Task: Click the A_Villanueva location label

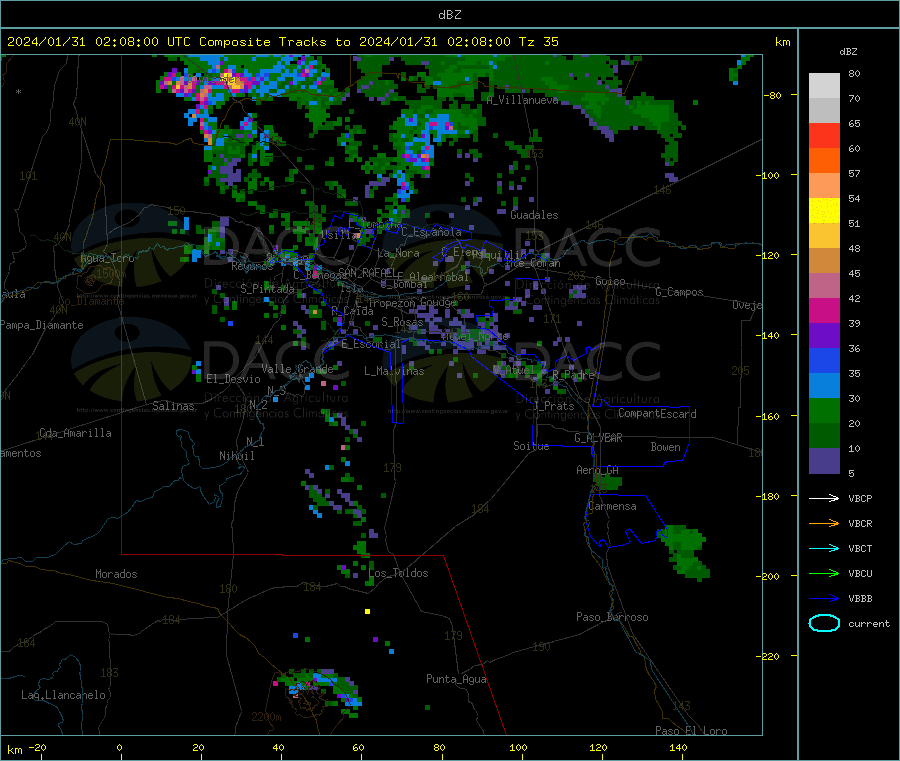Action: point(522,100)
